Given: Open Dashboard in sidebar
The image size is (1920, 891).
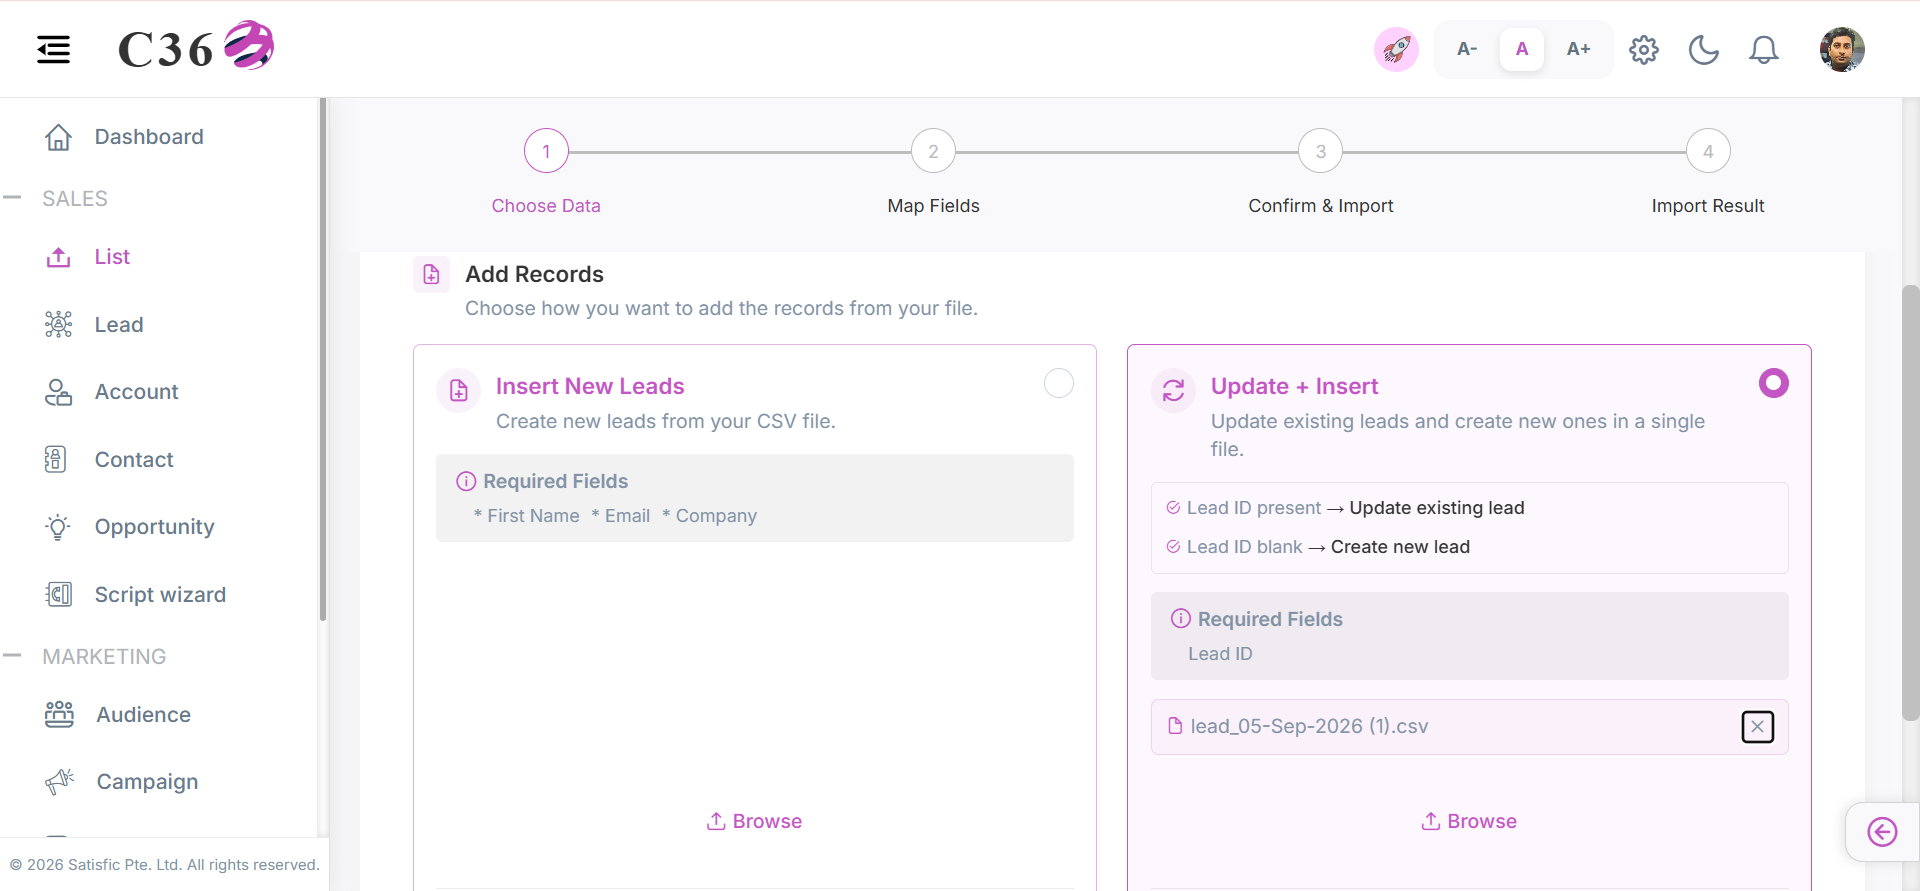Looking at the screenshot, I should pos(148,137).
